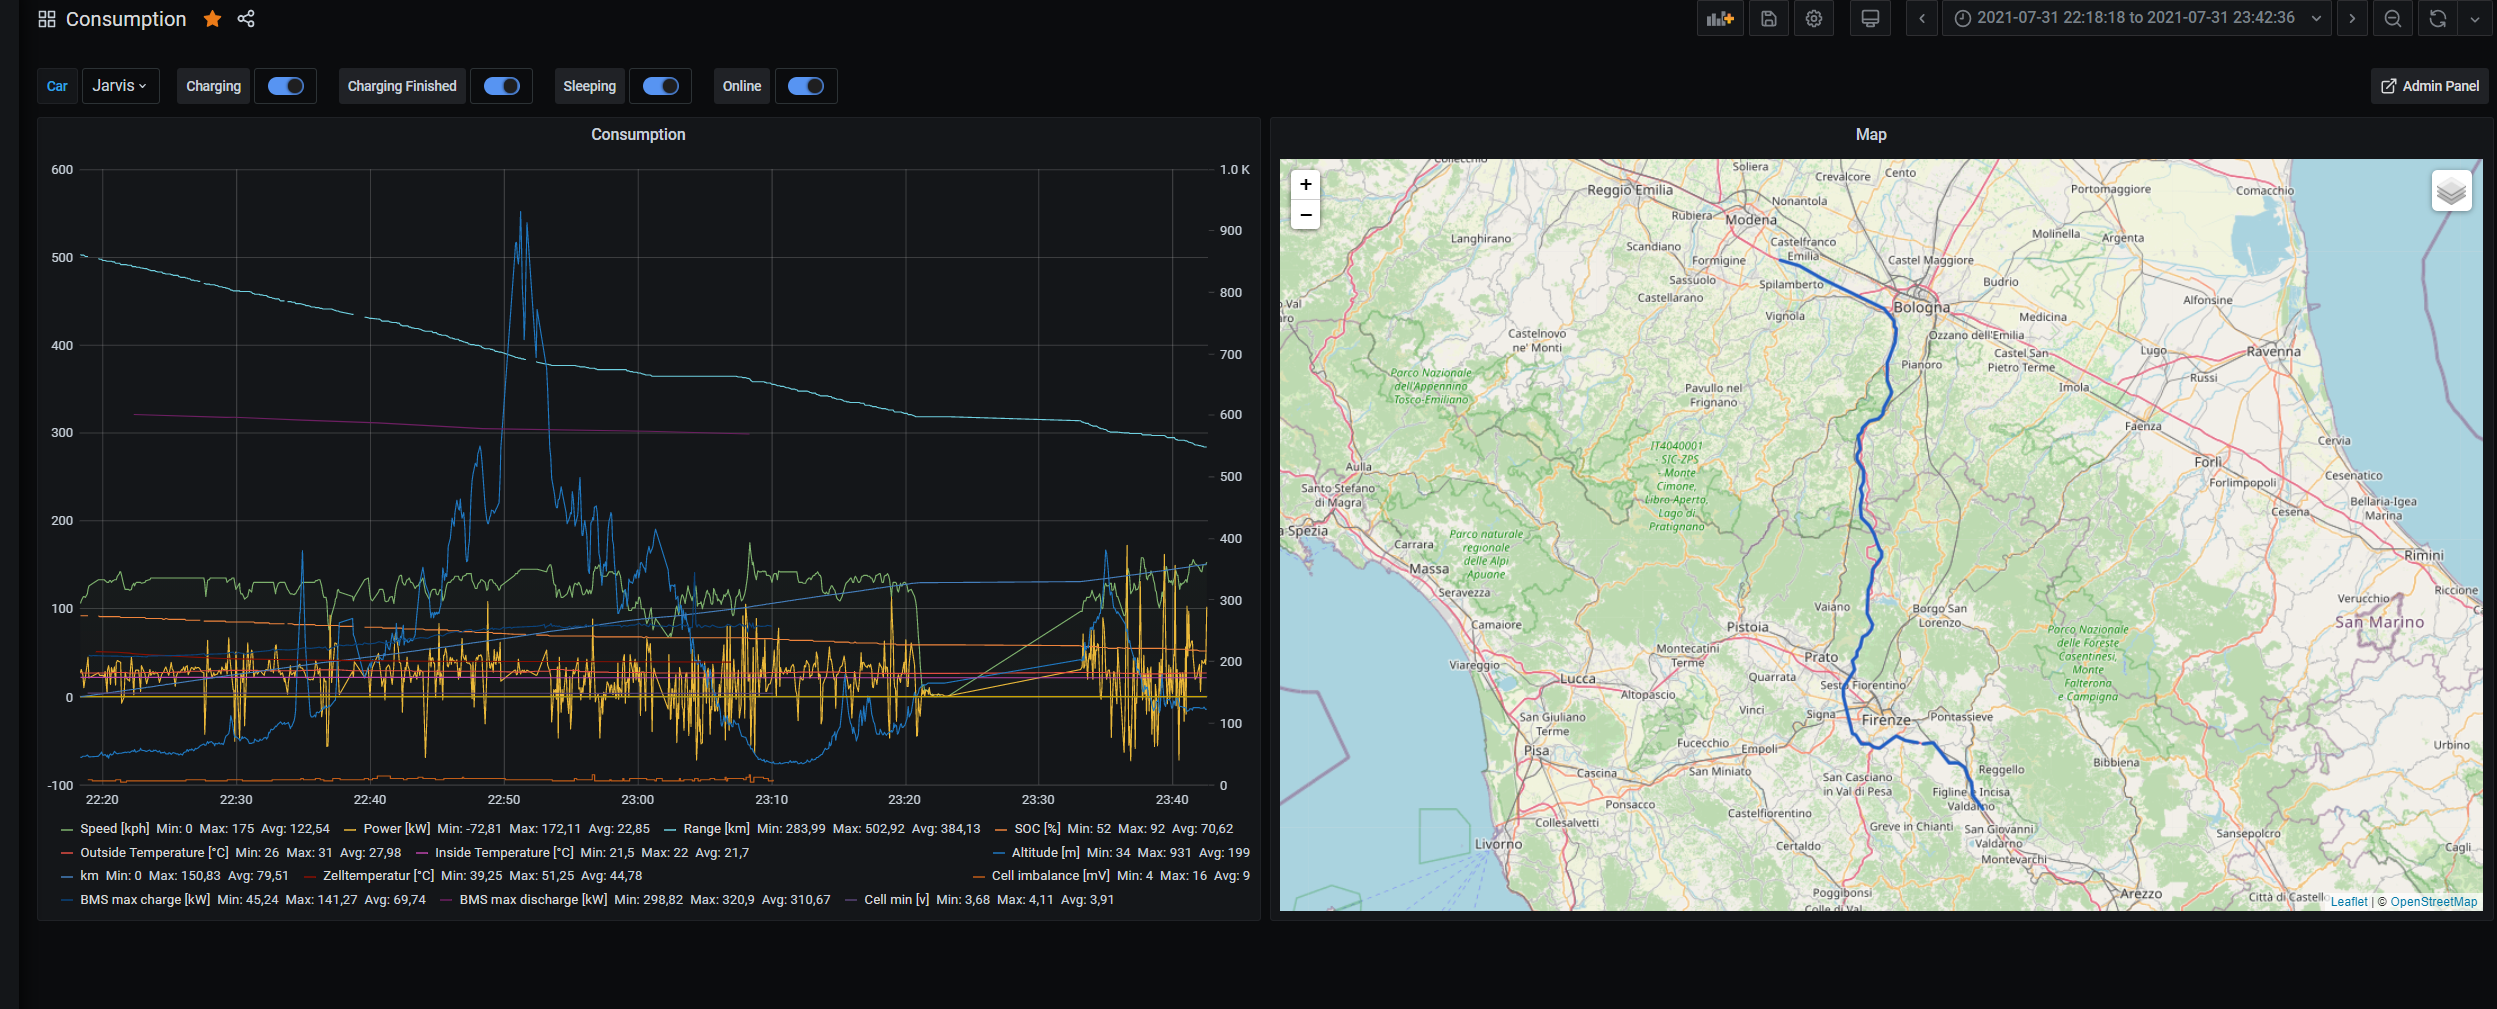Image resolution: width=2497 pixels, height=1009 pixels.
Task: Zoom out the time range
Action: coord(2393,19)
